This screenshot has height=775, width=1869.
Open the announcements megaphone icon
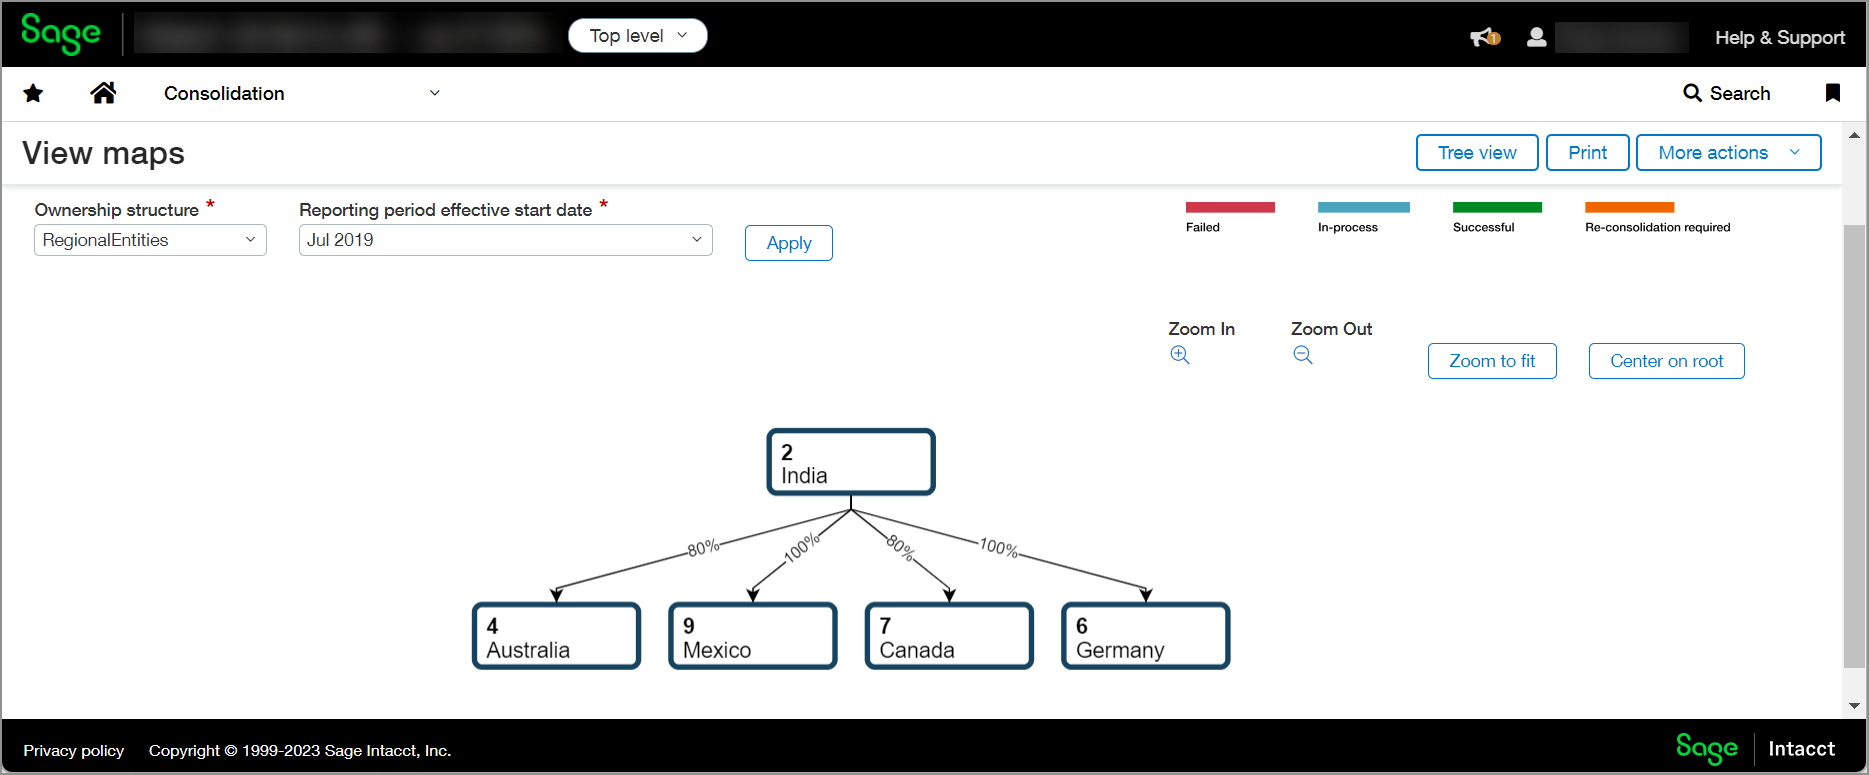[x=1484, y=37]
